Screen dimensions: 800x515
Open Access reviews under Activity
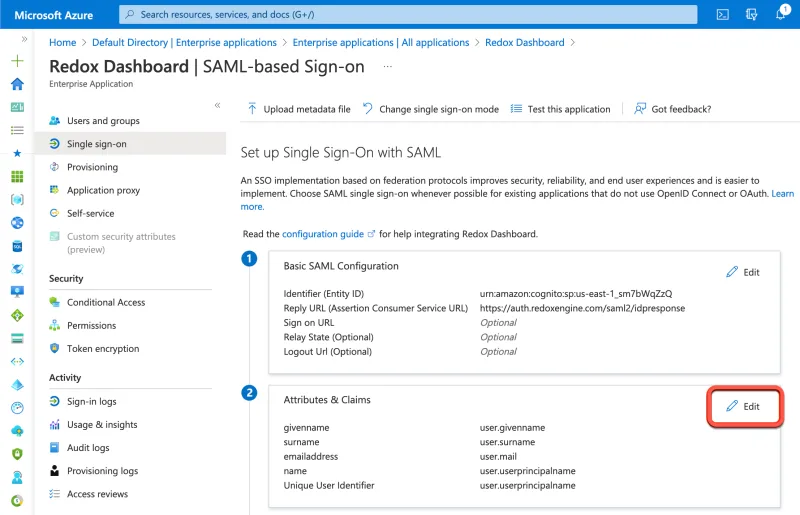point(97,494)
